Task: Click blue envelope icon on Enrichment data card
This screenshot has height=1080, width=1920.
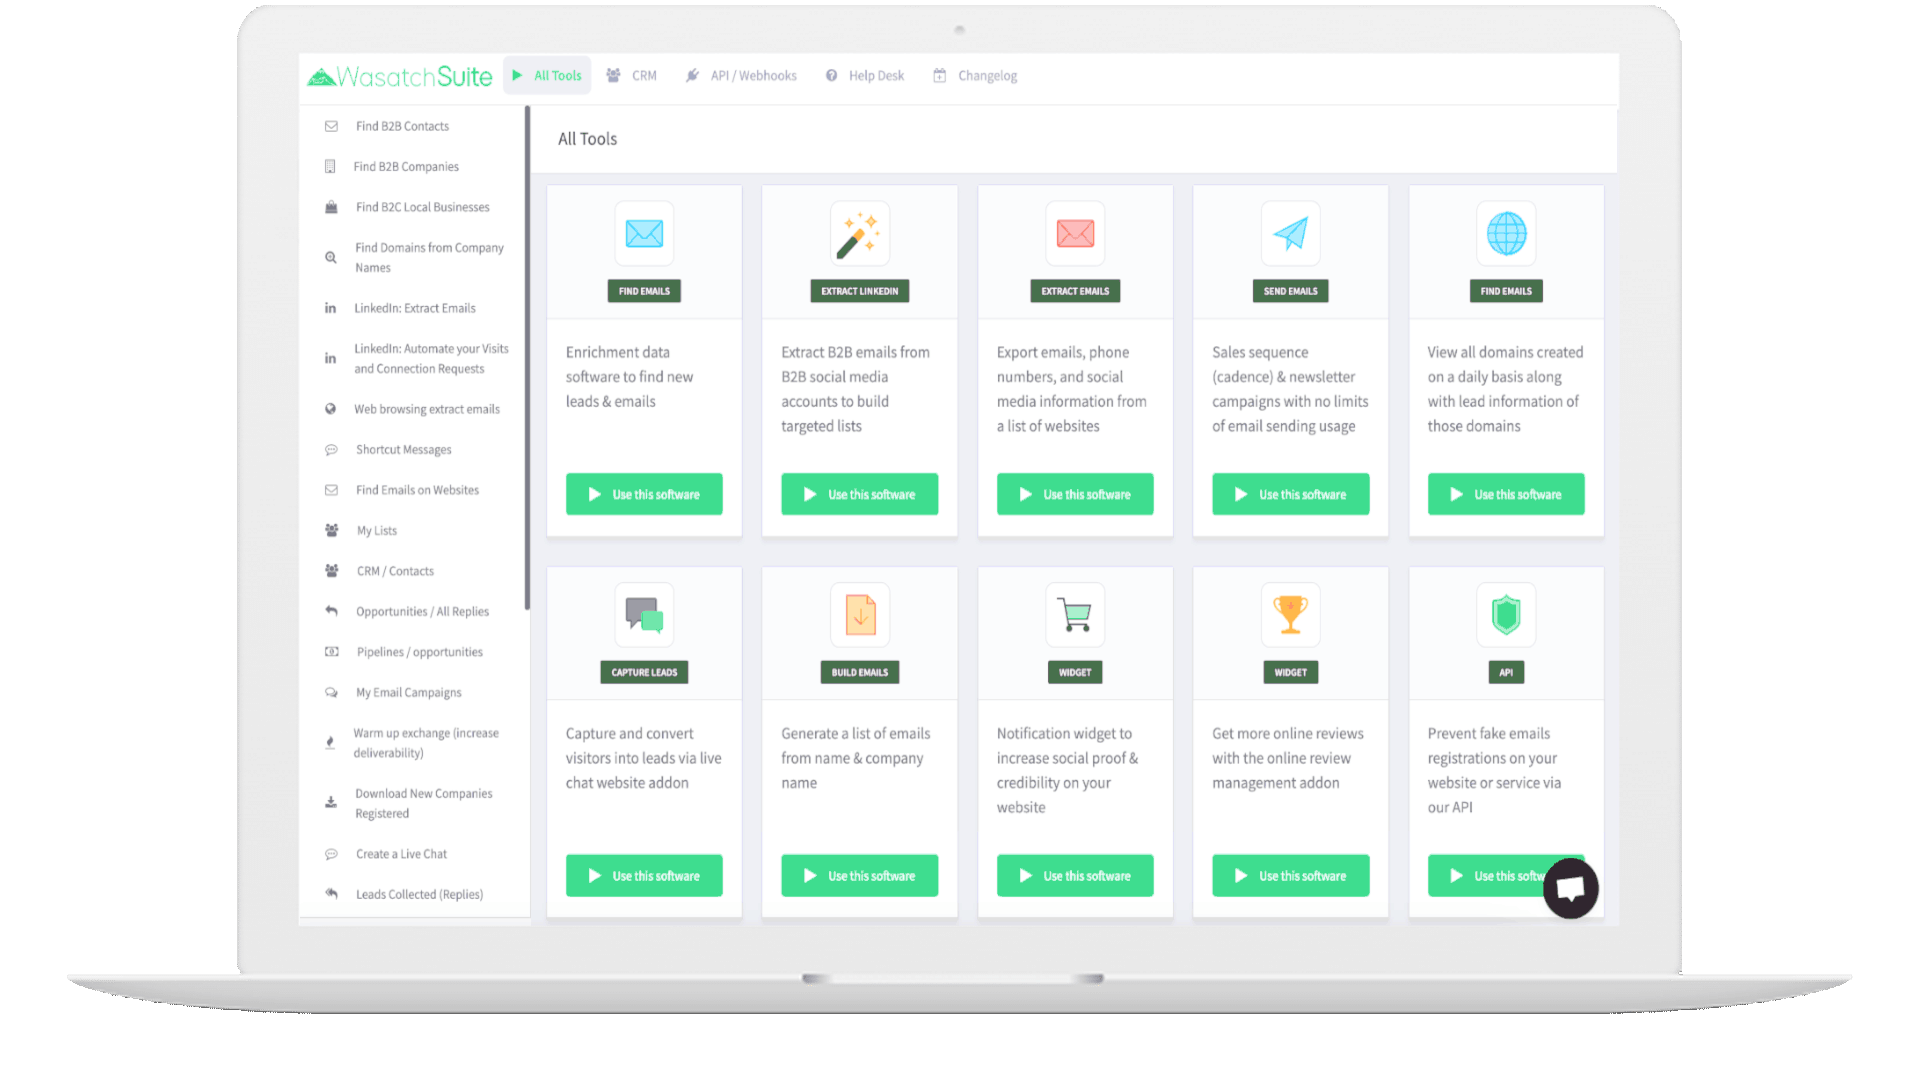Action: click(x=644, y=234)
